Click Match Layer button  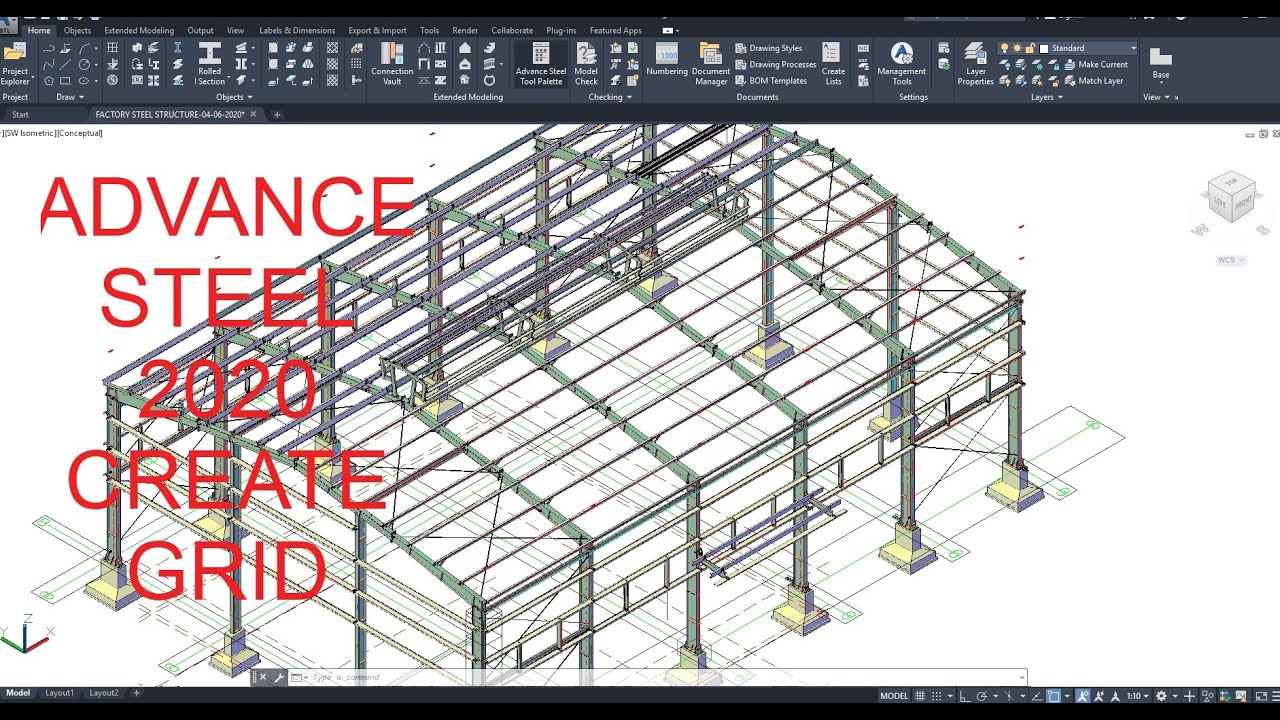pyautogui.click(x=1092, y=80)
